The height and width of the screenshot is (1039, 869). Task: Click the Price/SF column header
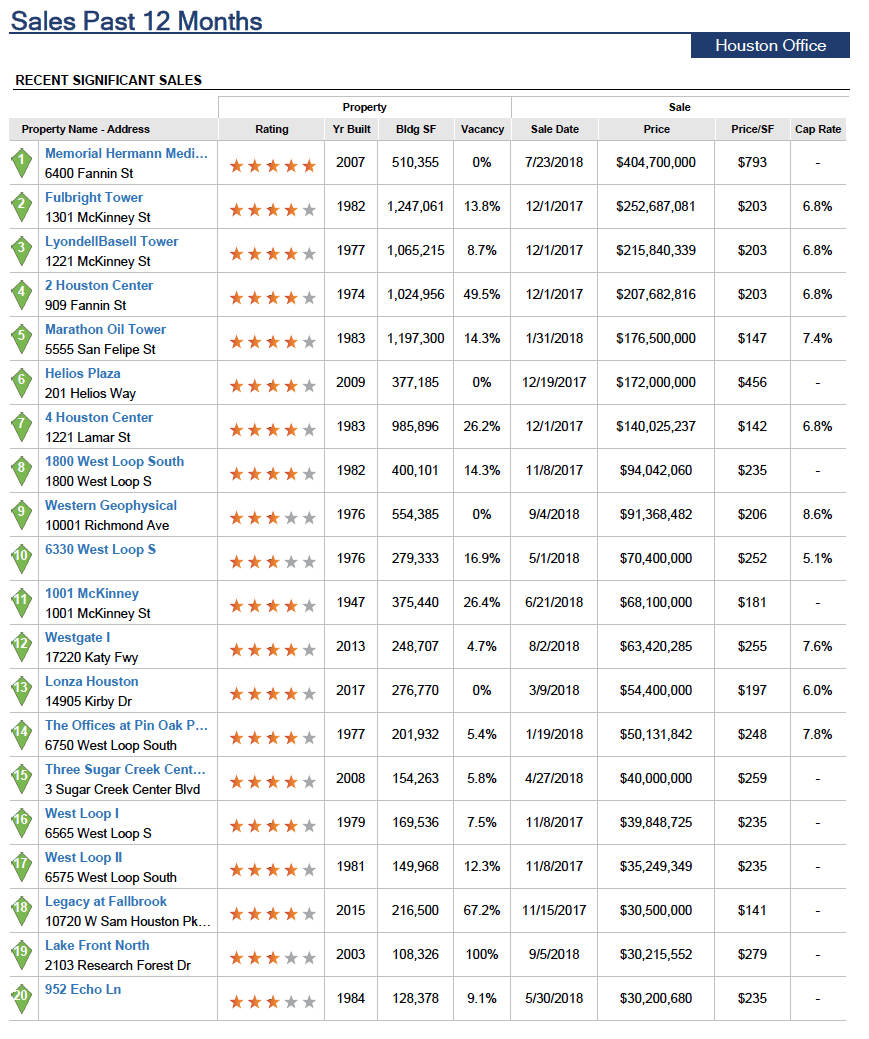coord(752,129)
